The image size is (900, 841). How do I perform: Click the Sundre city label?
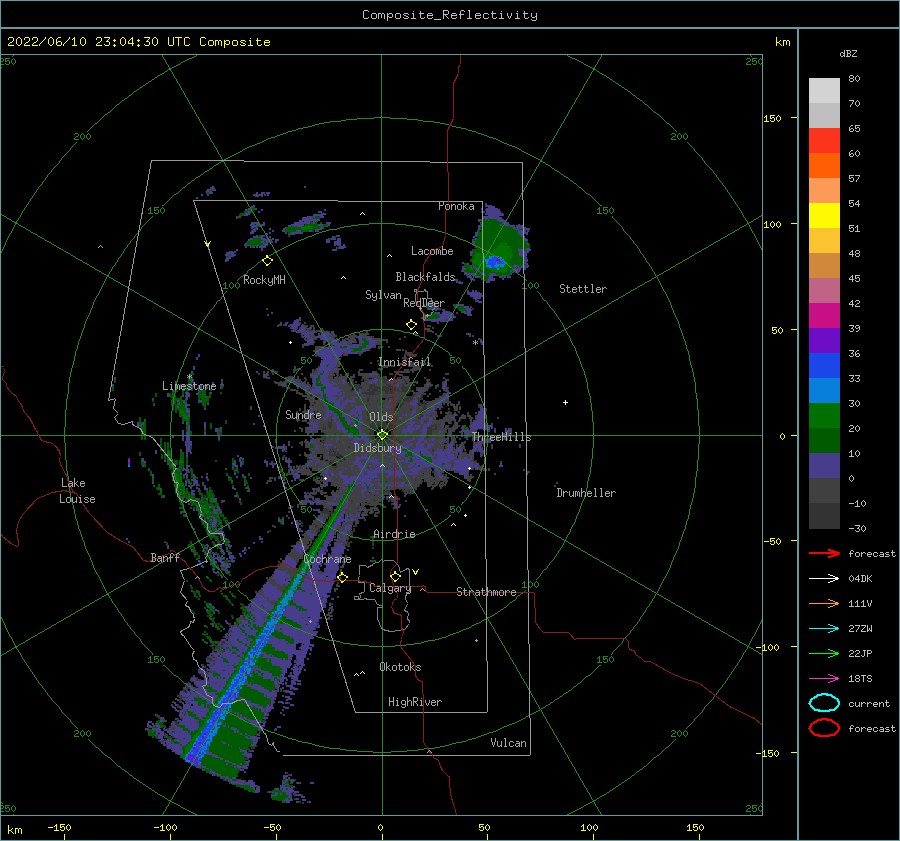point(304,414)
